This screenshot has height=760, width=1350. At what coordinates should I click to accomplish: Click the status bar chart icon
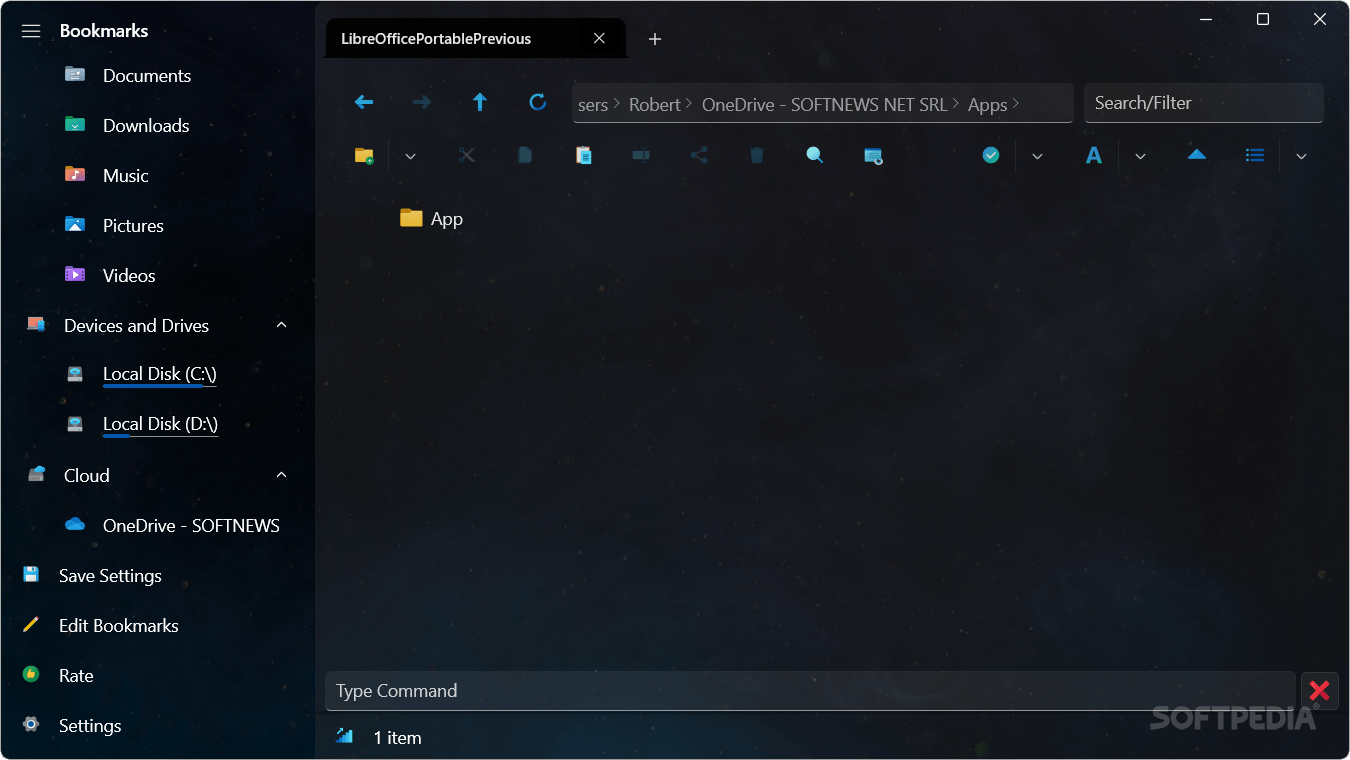click(x=345, y=736)
